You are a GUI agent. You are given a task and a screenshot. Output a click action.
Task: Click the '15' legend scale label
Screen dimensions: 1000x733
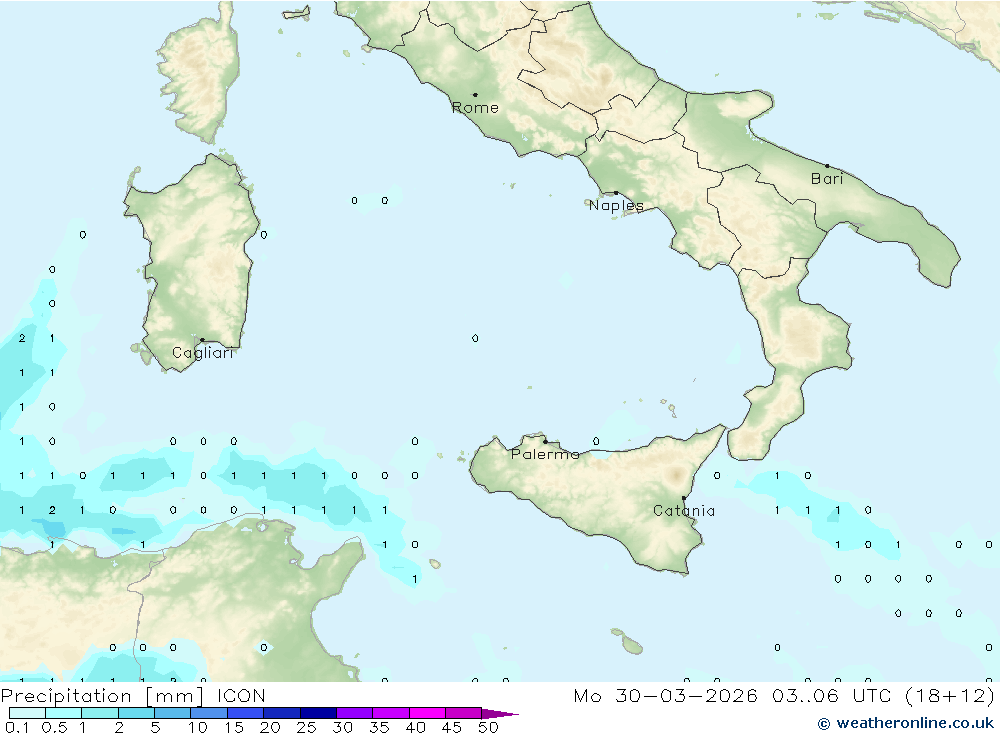234,727
